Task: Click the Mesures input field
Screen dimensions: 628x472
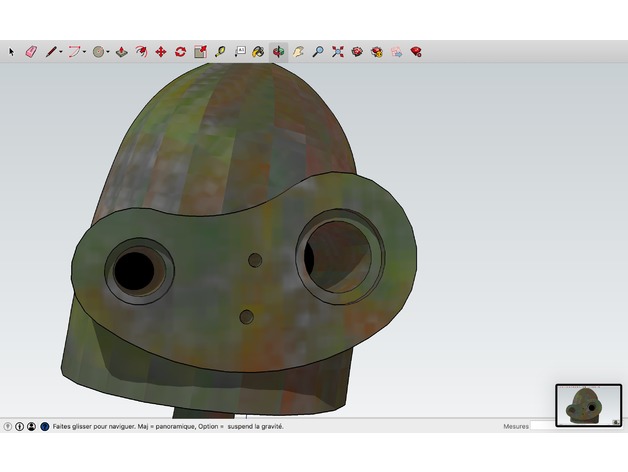Action: click(543, 426)
